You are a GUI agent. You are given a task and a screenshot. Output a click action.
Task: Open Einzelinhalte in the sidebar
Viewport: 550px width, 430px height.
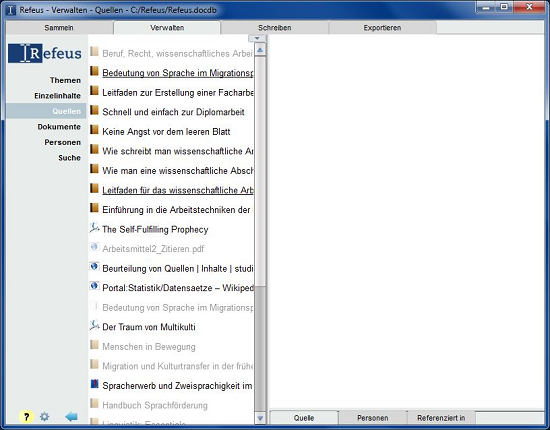point(58,96)
